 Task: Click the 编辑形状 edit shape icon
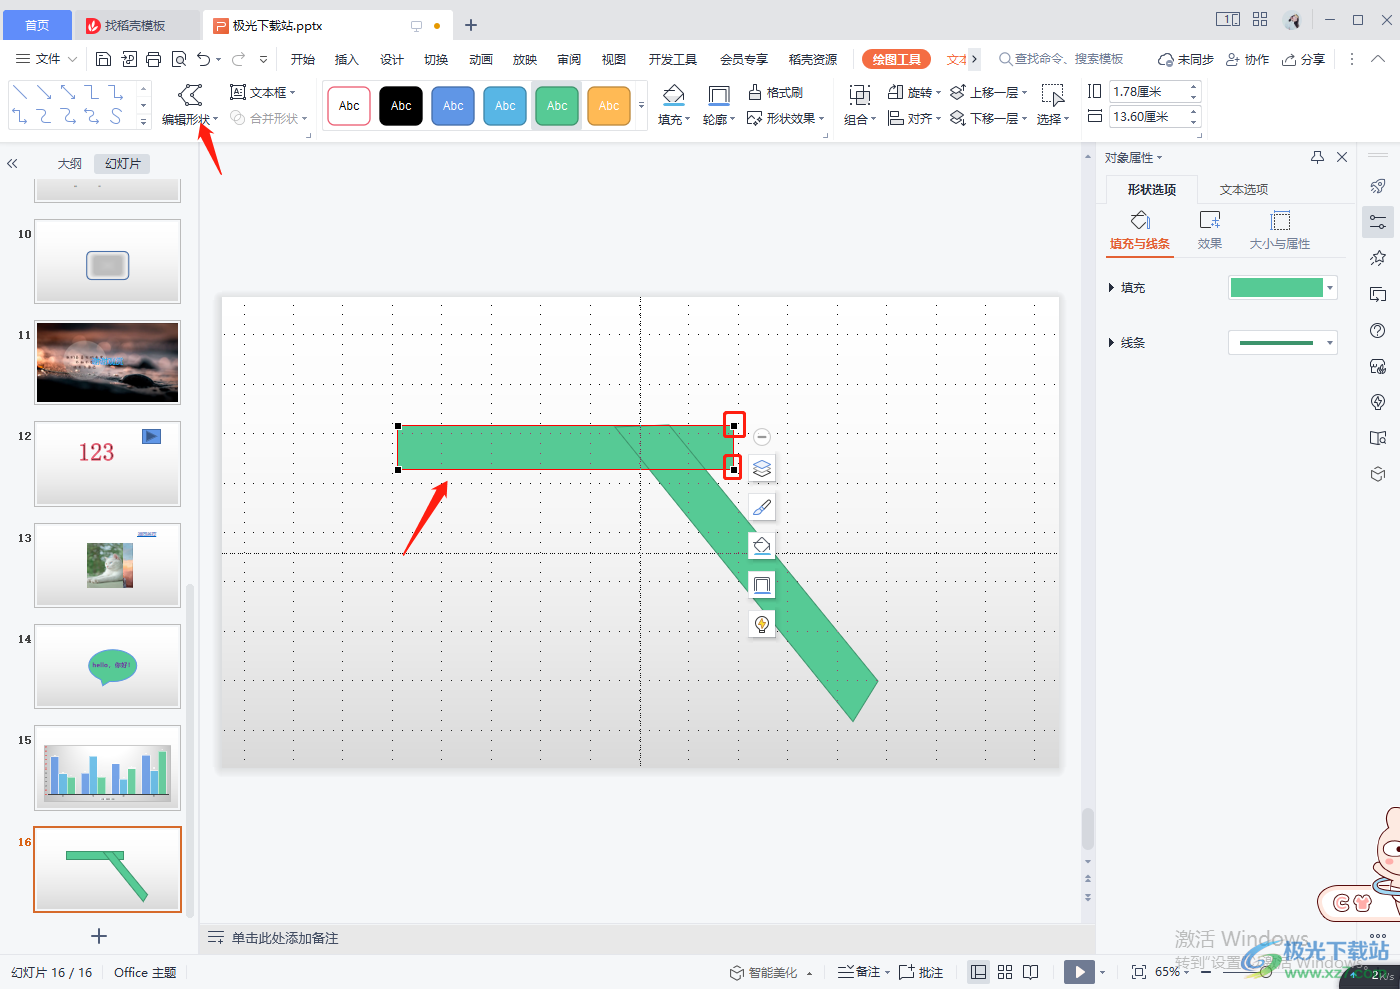point(190,95)
